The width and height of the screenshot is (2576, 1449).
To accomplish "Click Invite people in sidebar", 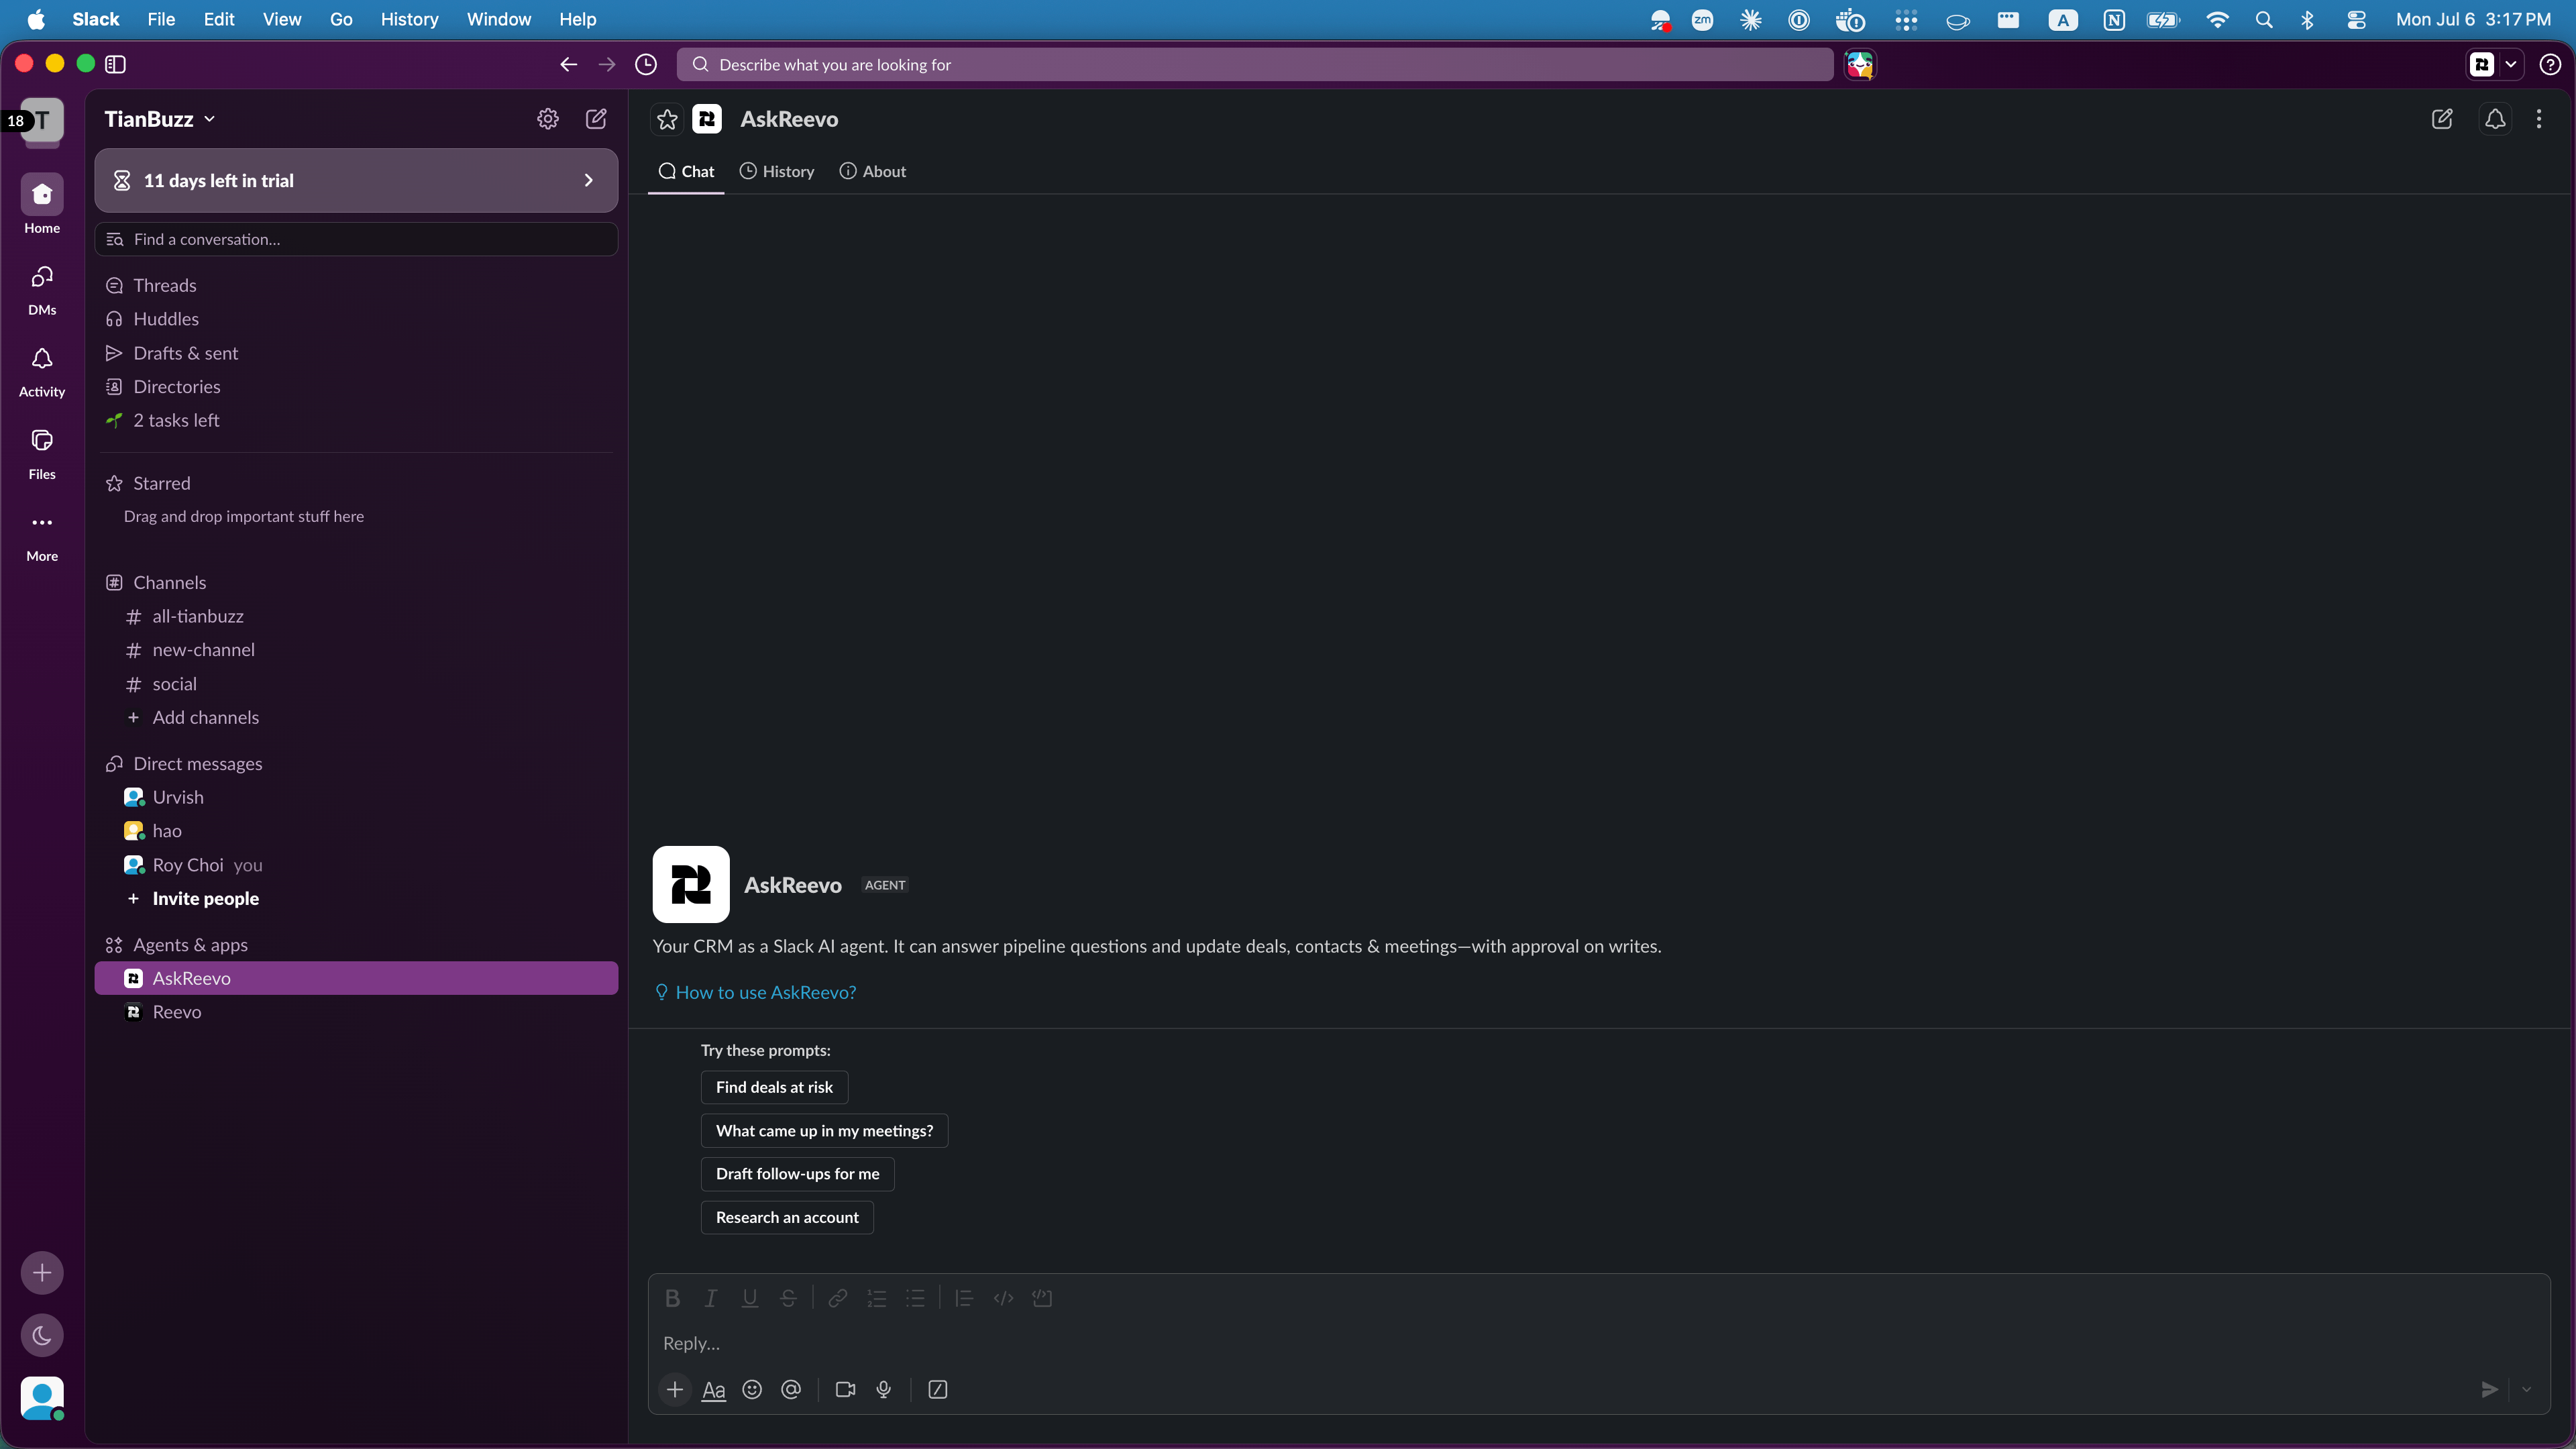I will tap(206, 898).
